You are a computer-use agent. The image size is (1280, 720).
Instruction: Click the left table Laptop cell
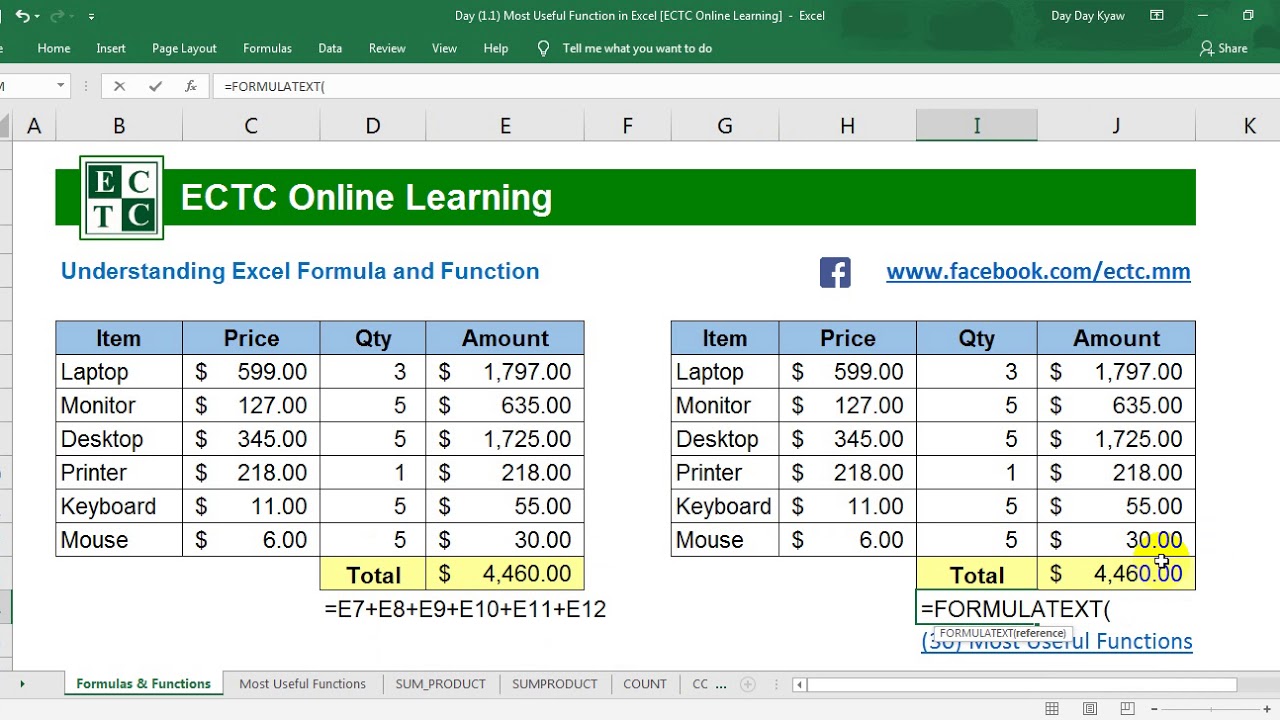point(119,372)
